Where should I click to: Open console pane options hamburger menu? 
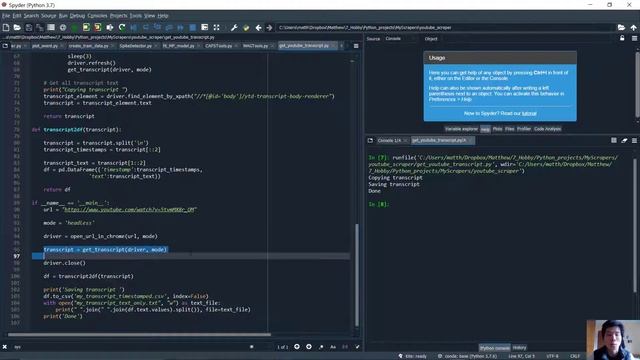pos(634,140)
